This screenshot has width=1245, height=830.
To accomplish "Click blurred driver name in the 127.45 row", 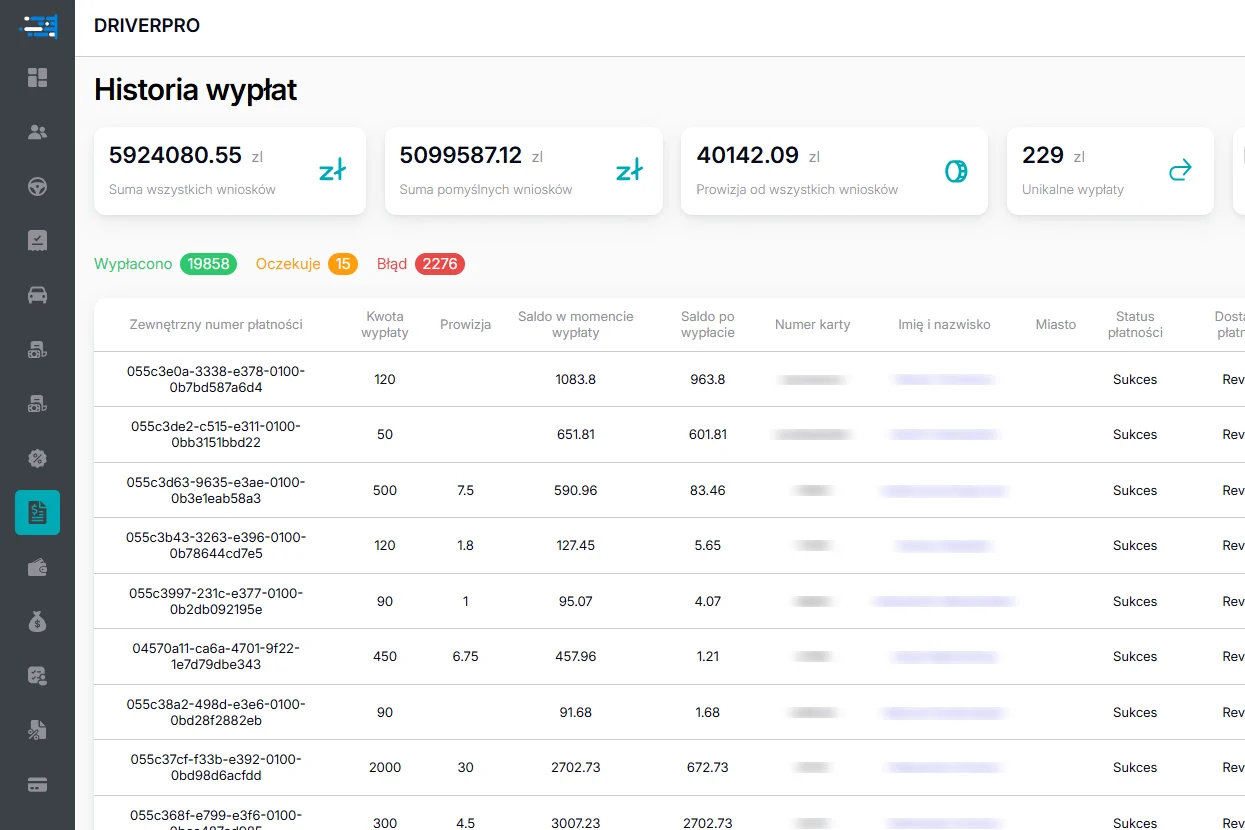I will point(944,546).
